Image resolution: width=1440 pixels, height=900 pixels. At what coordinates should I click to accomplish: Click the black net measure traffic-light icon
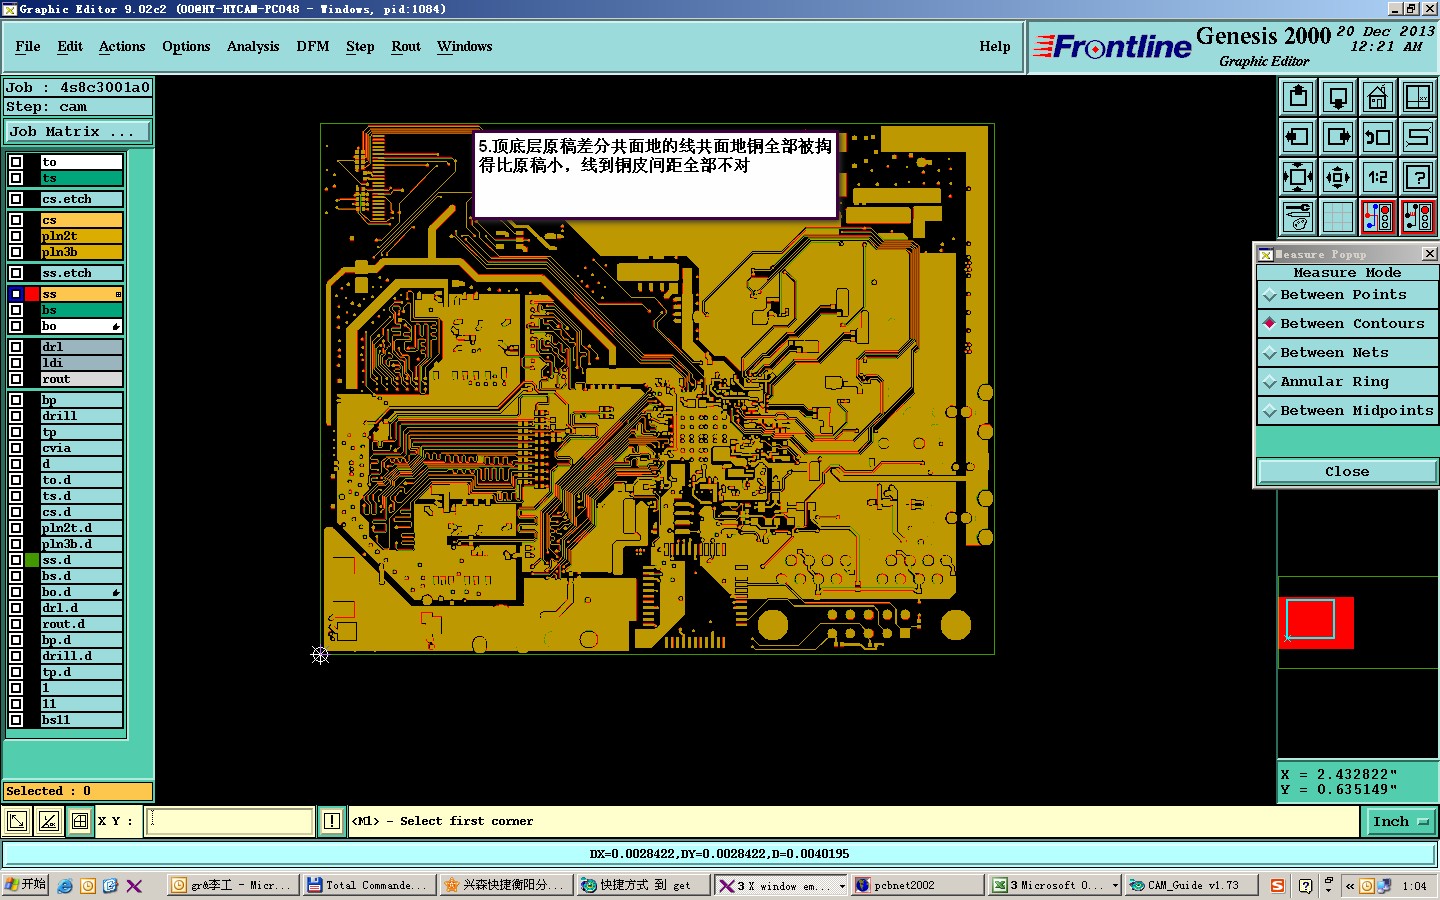(1418, 217)
